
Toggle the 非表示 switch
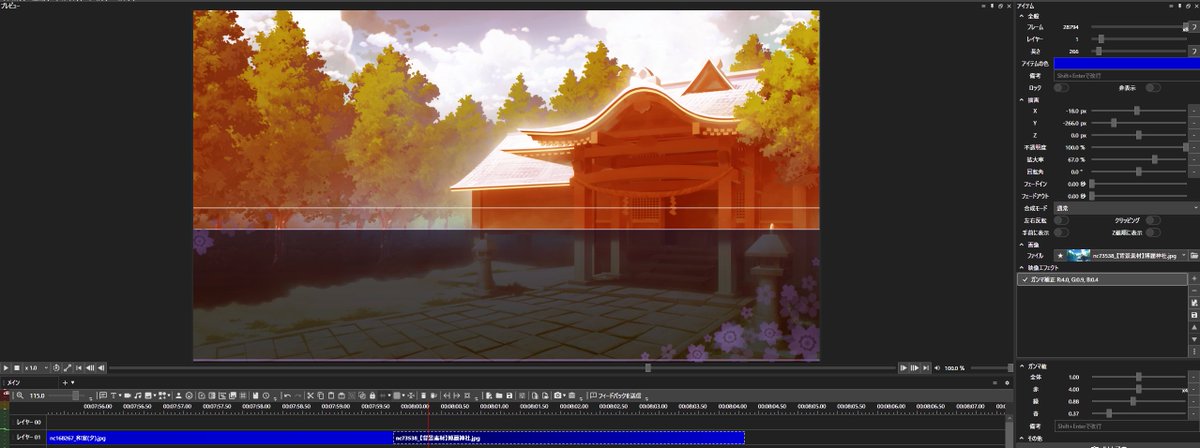click(x=1153, y=87)
